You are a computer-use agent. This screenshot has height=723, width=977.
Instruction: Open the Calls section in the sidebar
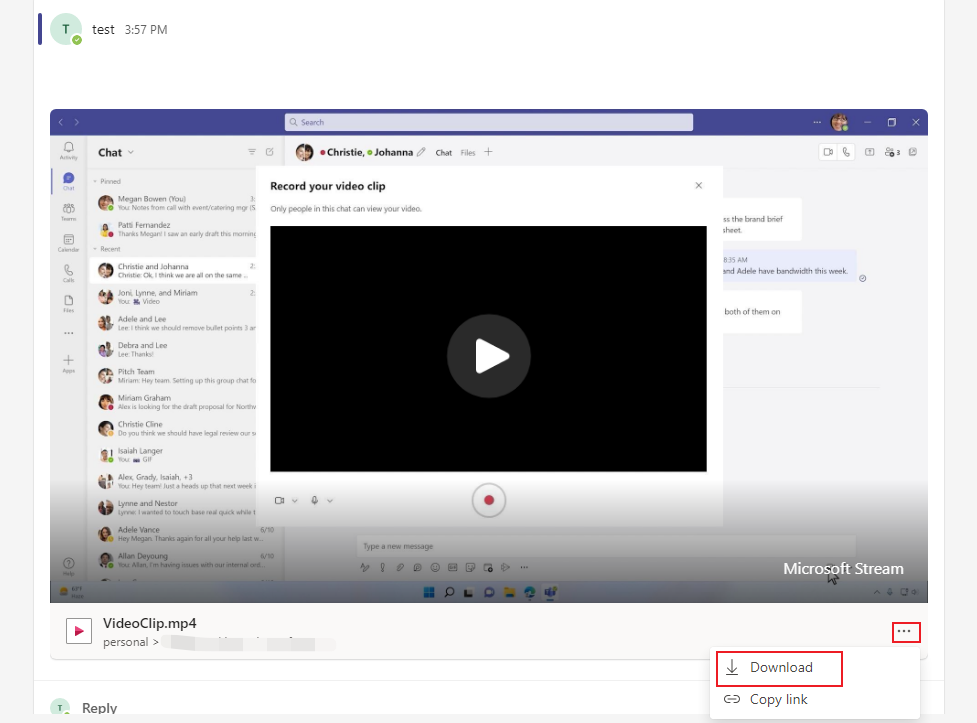click(x=68, y=270)
